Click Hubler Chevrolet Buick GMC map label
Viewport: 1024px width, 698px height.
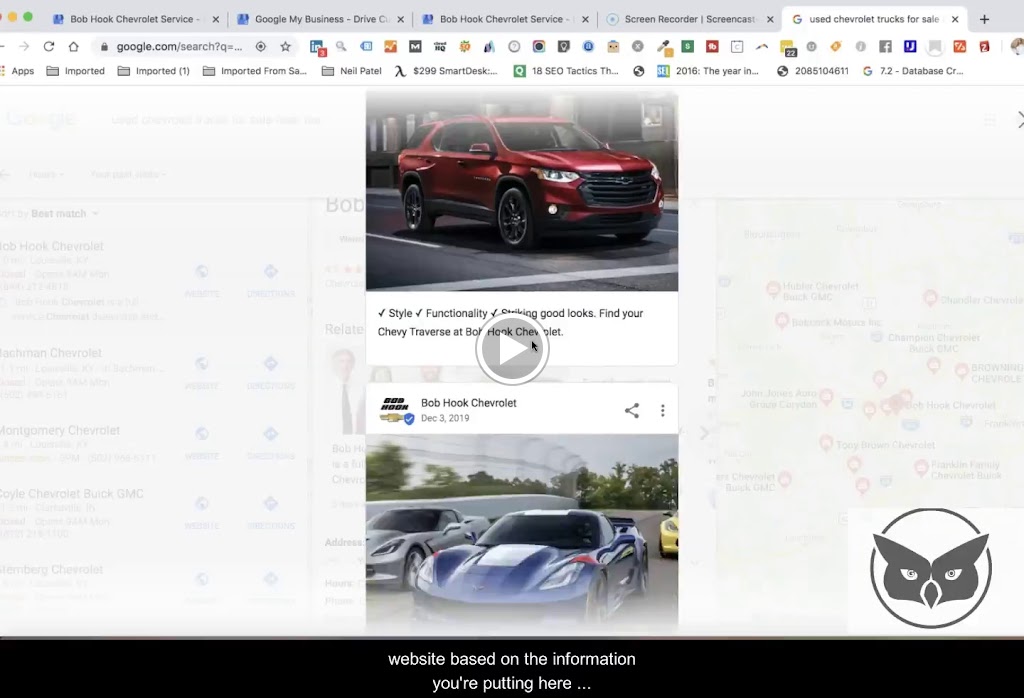click(x=820, y=291)
